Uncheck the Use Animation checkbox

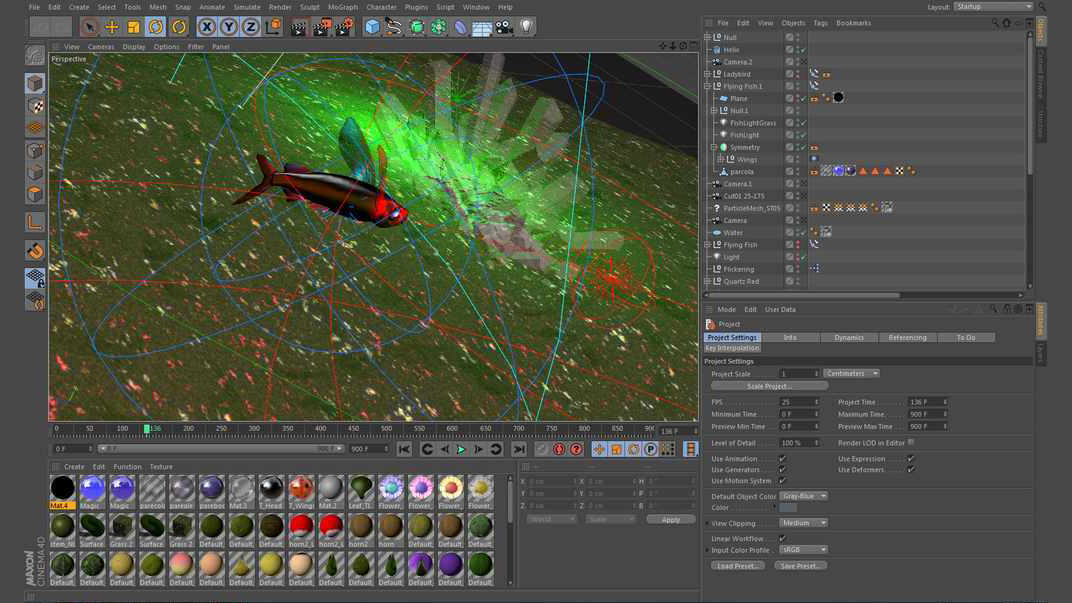[782, 459]
